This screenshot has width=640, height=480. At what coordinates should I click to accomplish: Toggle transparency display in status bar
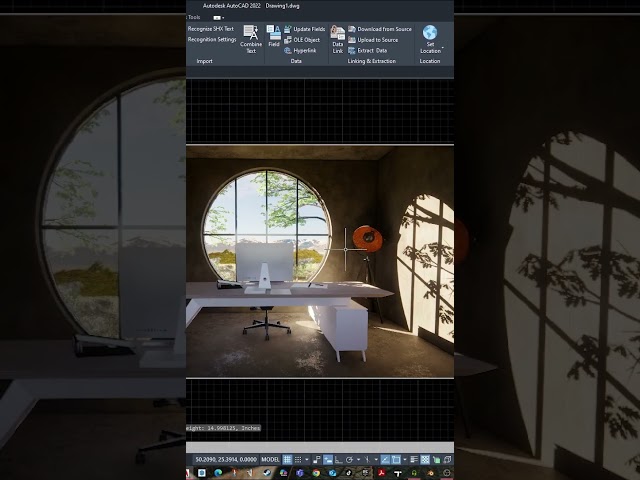point(425,460)
